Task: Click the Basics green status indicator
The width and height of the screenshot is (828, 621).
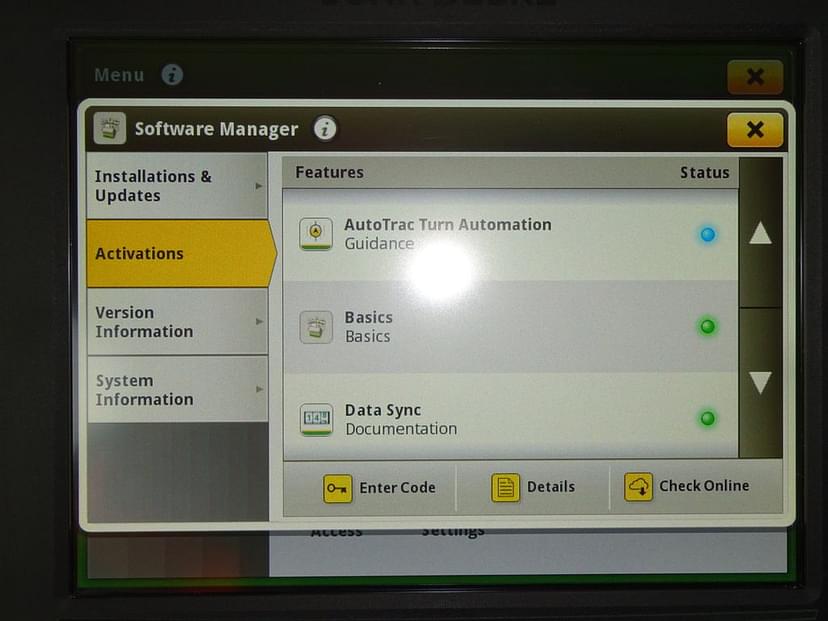Action: tap(708, 326)
